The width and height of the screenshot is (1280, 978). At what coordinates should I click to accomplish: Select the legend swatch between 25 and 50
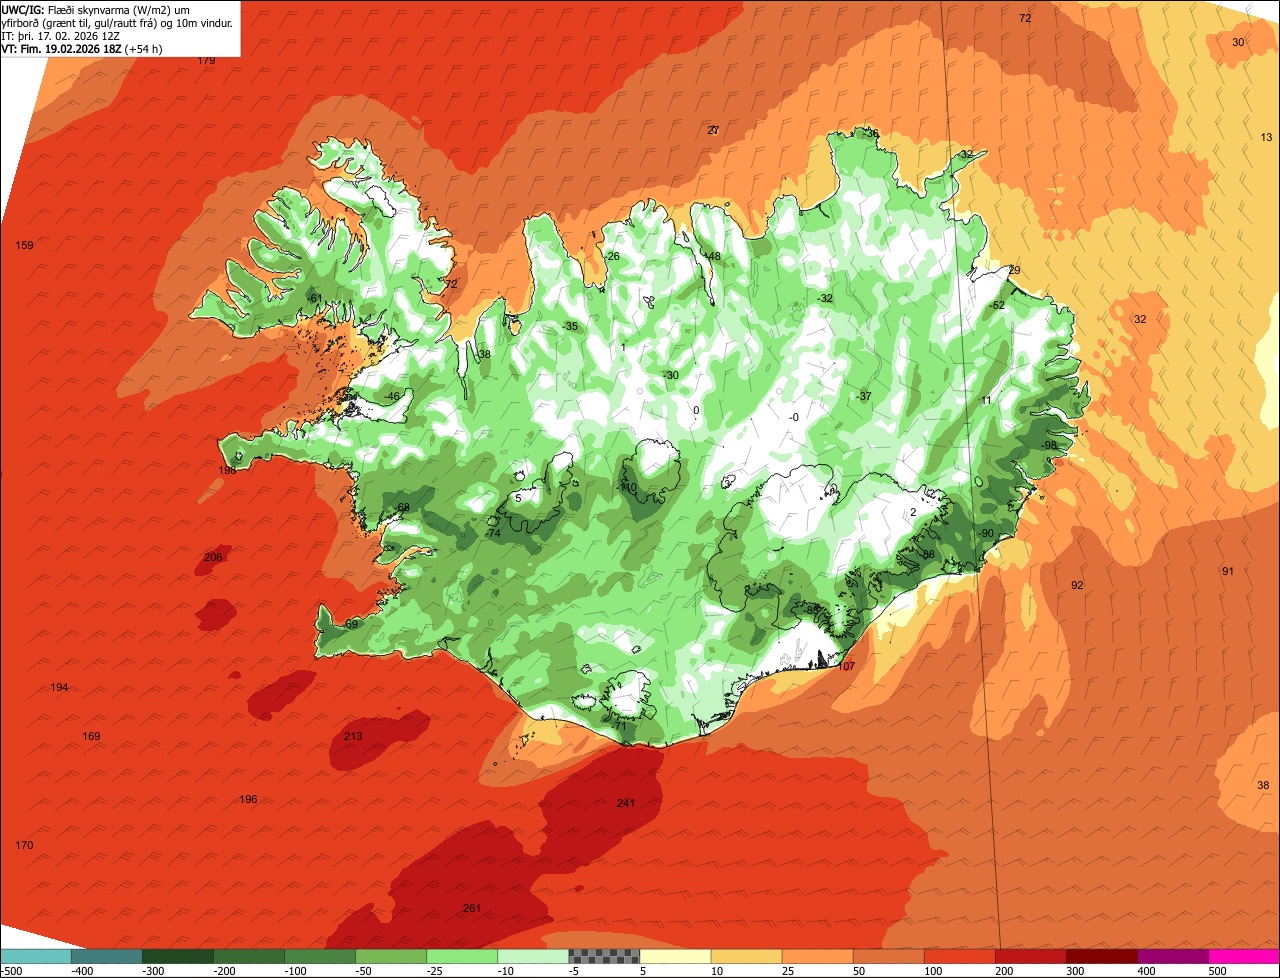[x=817, y=956]
